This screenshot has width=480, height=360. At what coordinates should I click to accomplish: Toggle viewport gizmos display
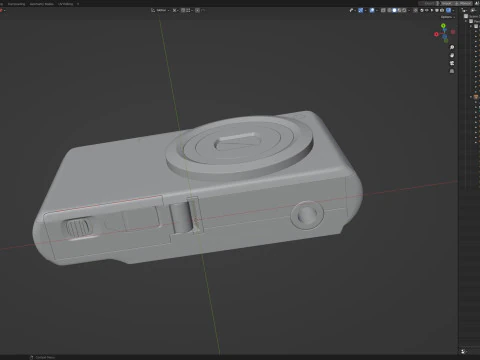click(x=361, y=10)
